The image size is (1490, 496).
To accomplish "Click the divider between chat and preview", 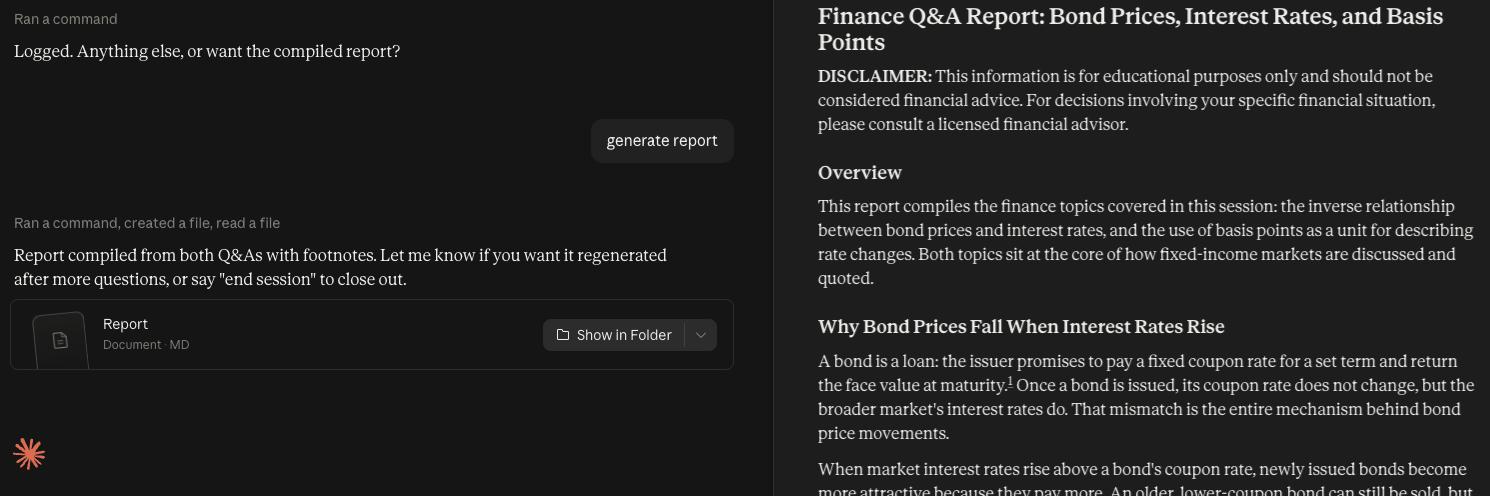I will coord(773,248).
